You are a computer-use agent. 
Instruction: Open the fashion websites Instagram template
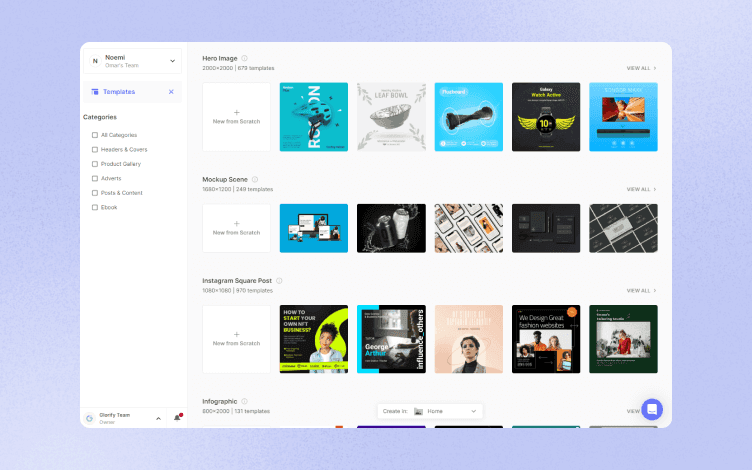[x=546, y=339]
